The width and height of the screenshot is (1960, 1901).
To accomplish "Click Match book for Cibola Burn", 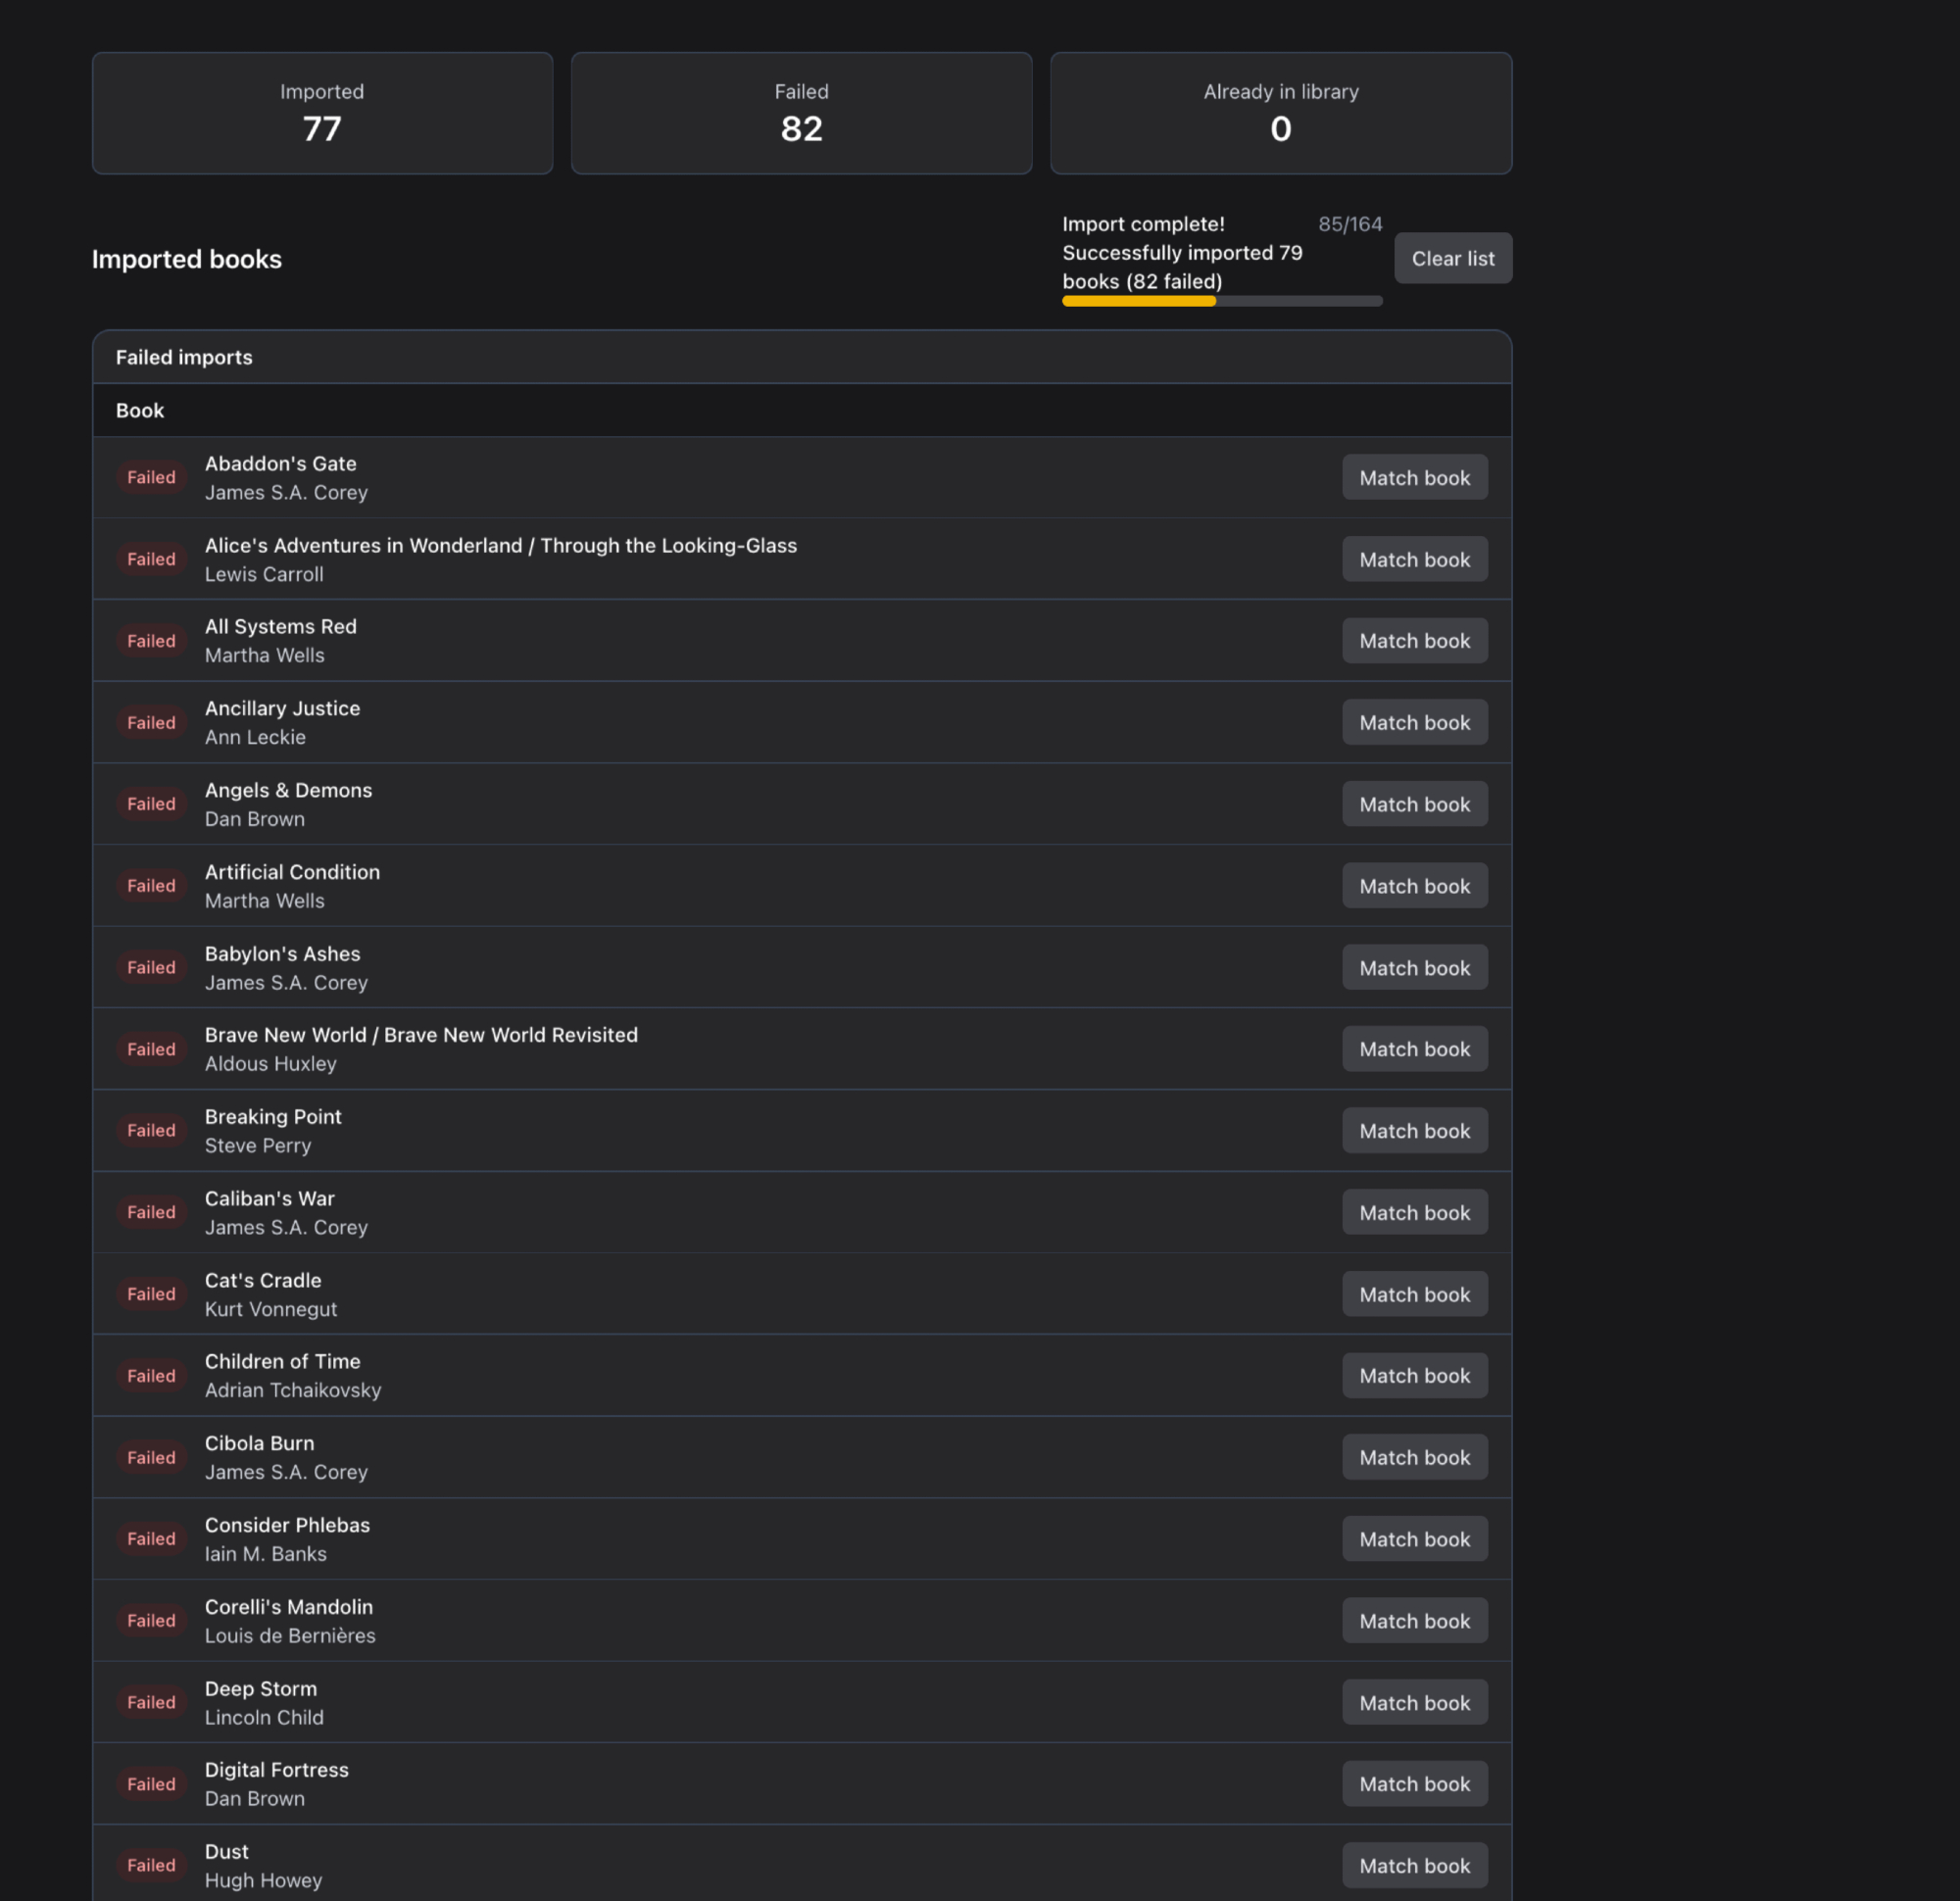I will 1414,1457.
